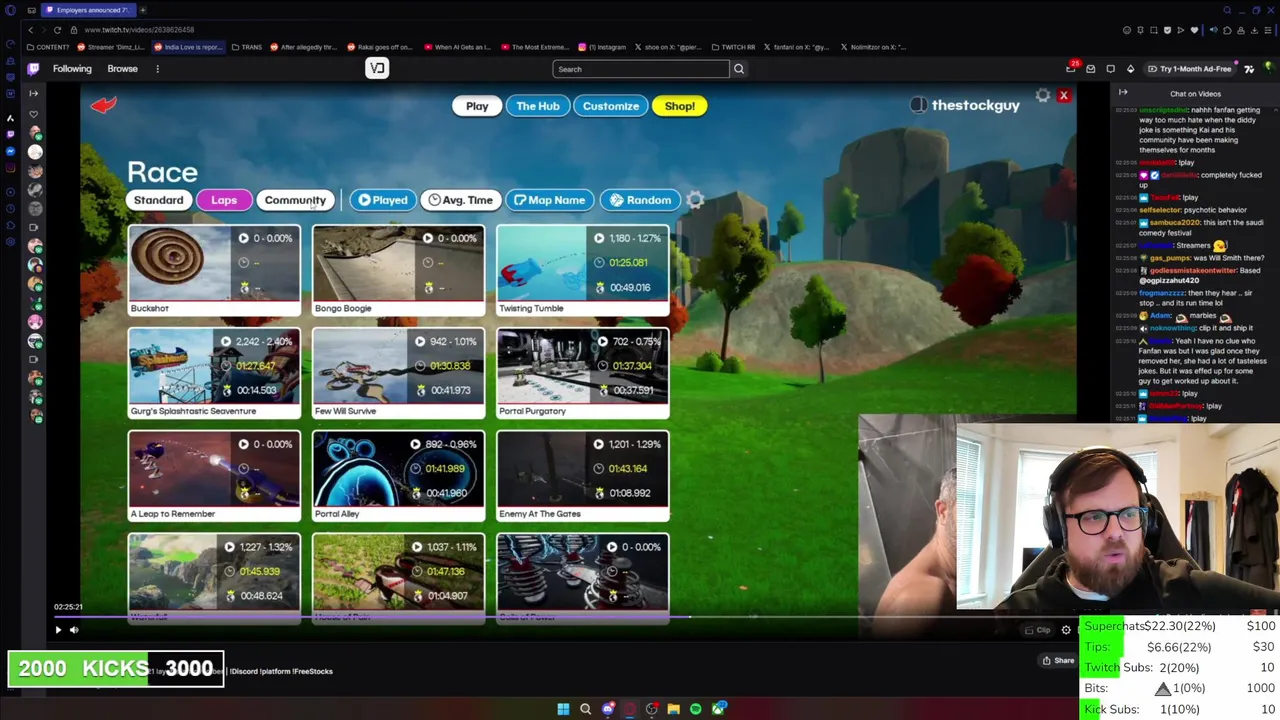This screenshot has width=1280, height=720.
Task: Open the CONTENT? bookmark folder
Action: pos(49,47)
